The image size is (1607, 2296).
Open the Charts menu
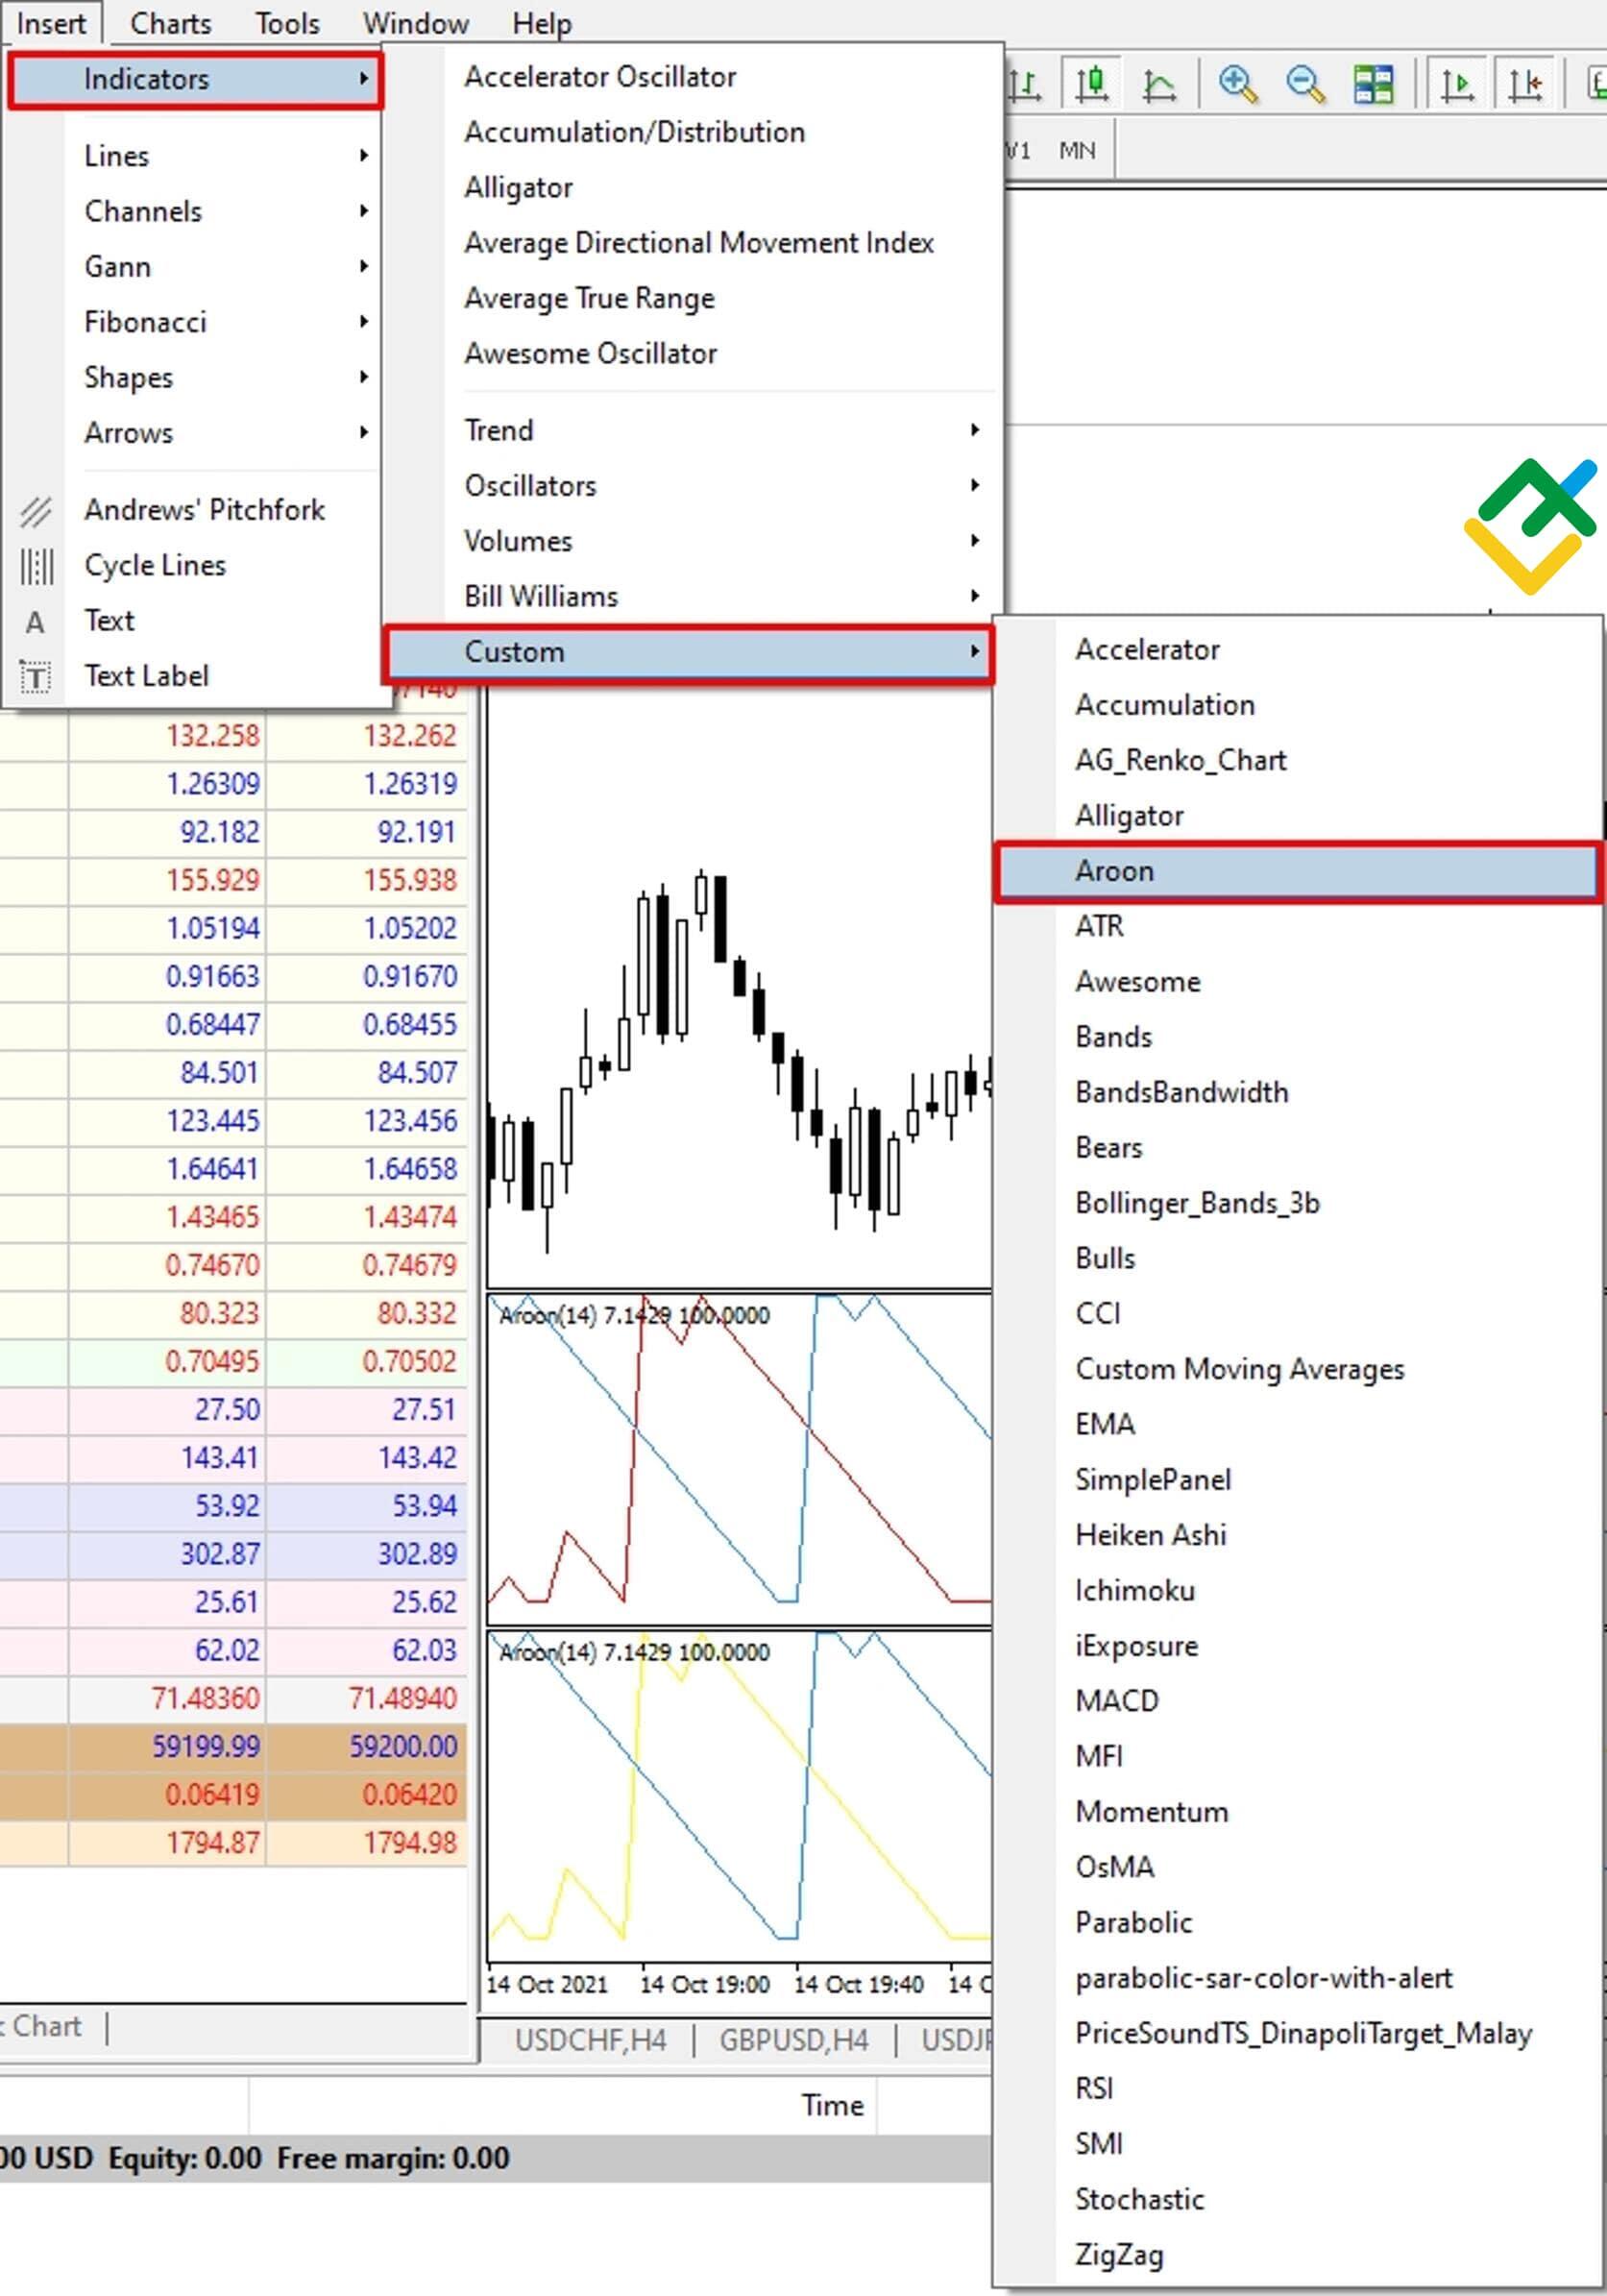point(169,22)
